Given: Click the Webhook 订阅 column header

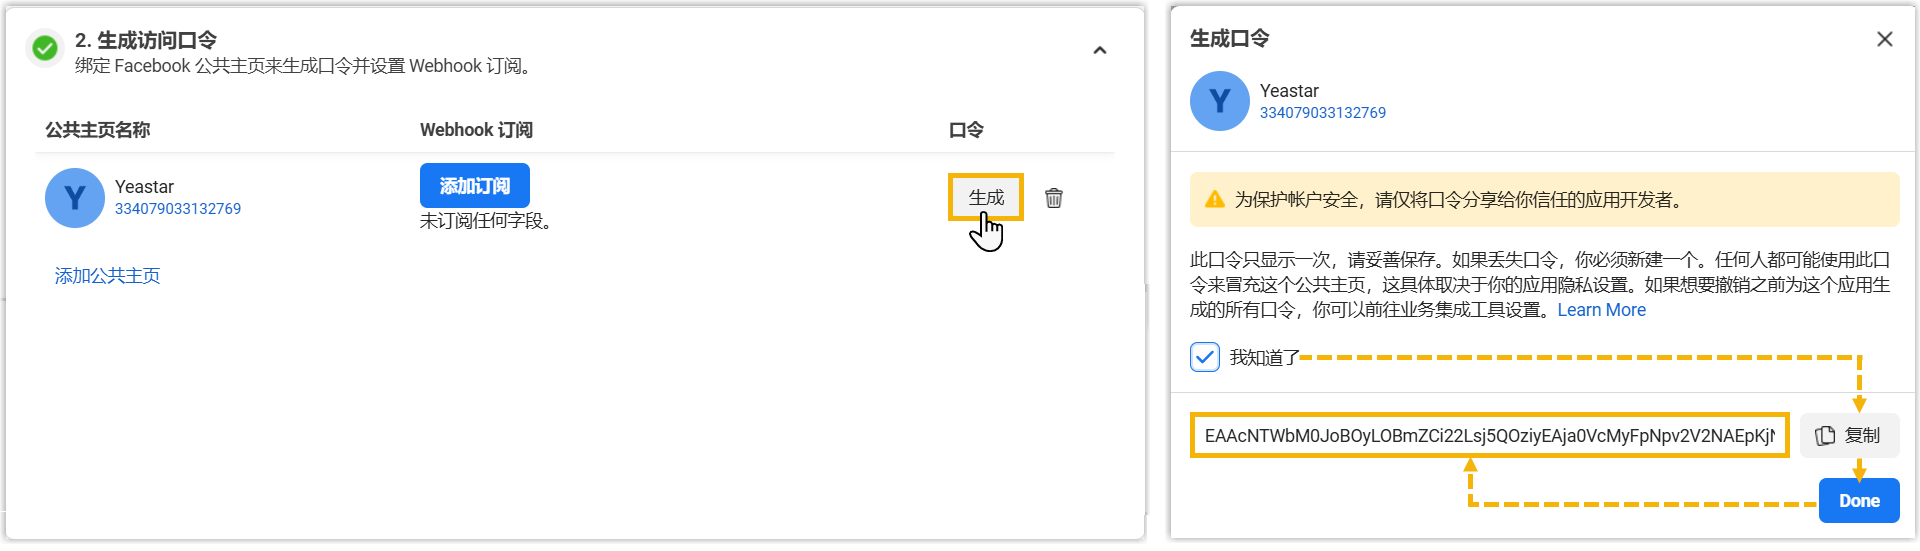Looking at the screenshot, I should (476, 130).
